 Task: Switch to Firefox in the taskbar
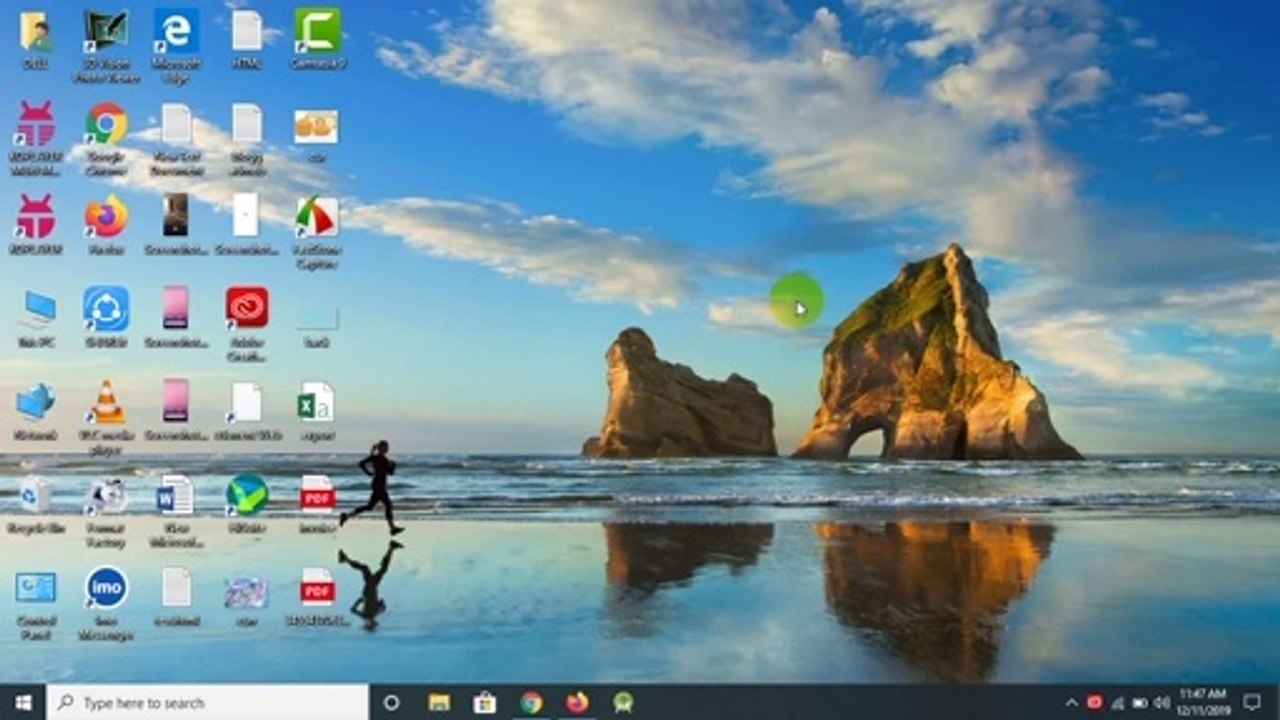coord(577,703)
